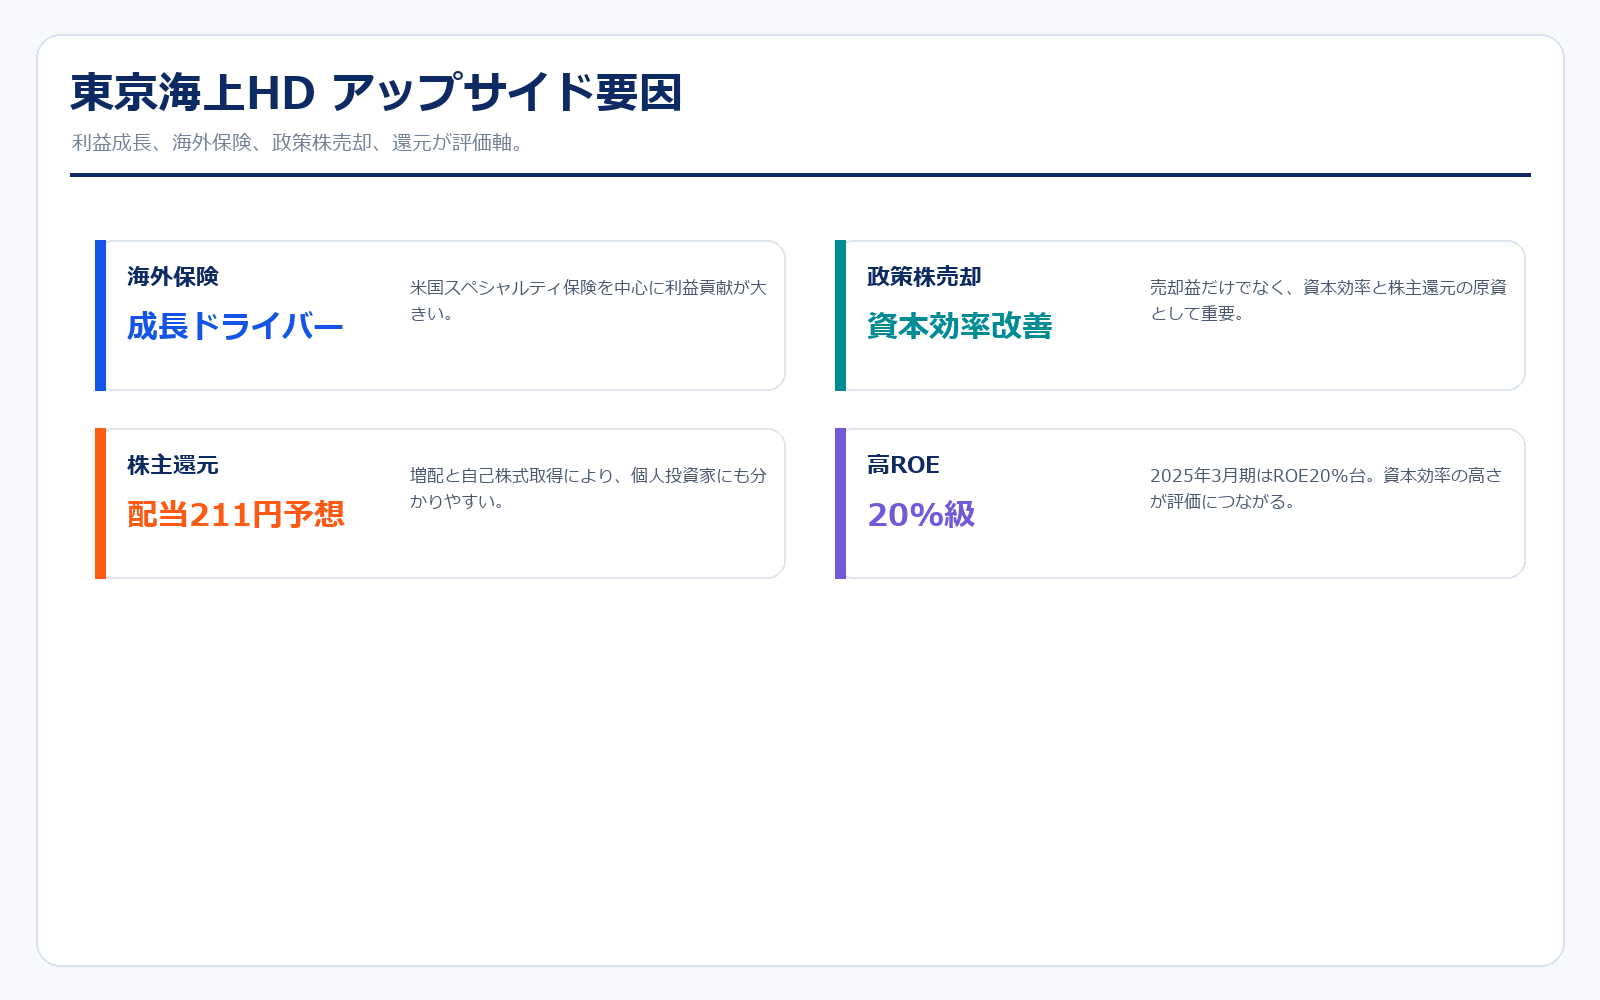Click the 高ROE card heading

(903, 465)
